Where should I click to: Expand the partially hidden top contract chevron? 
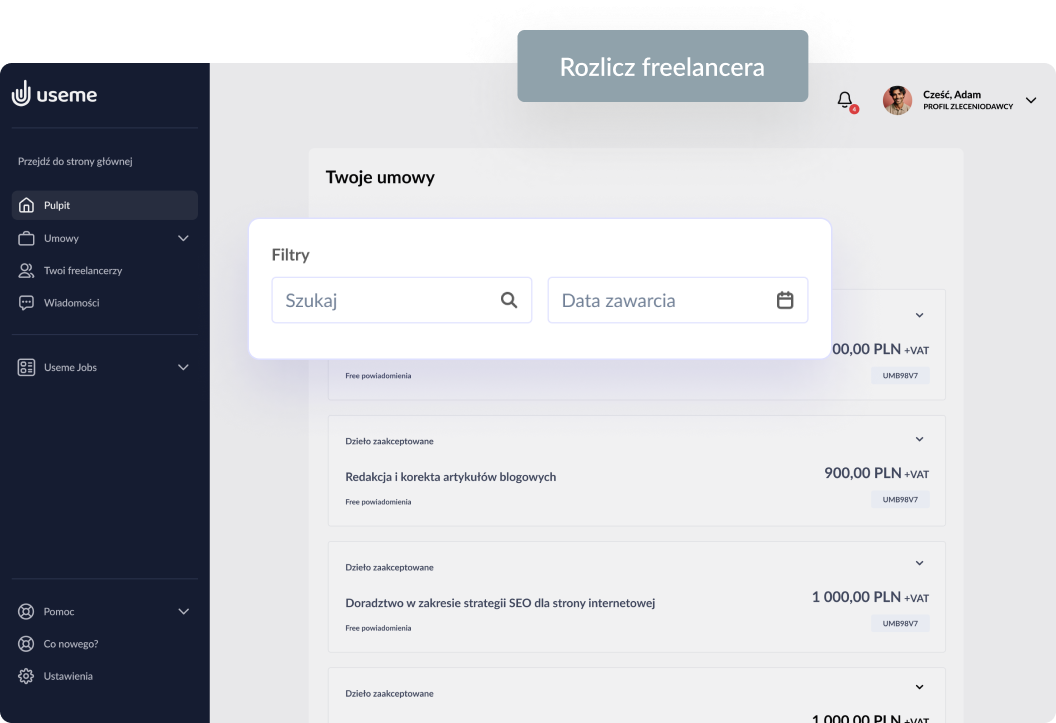(x=919, y=316)
